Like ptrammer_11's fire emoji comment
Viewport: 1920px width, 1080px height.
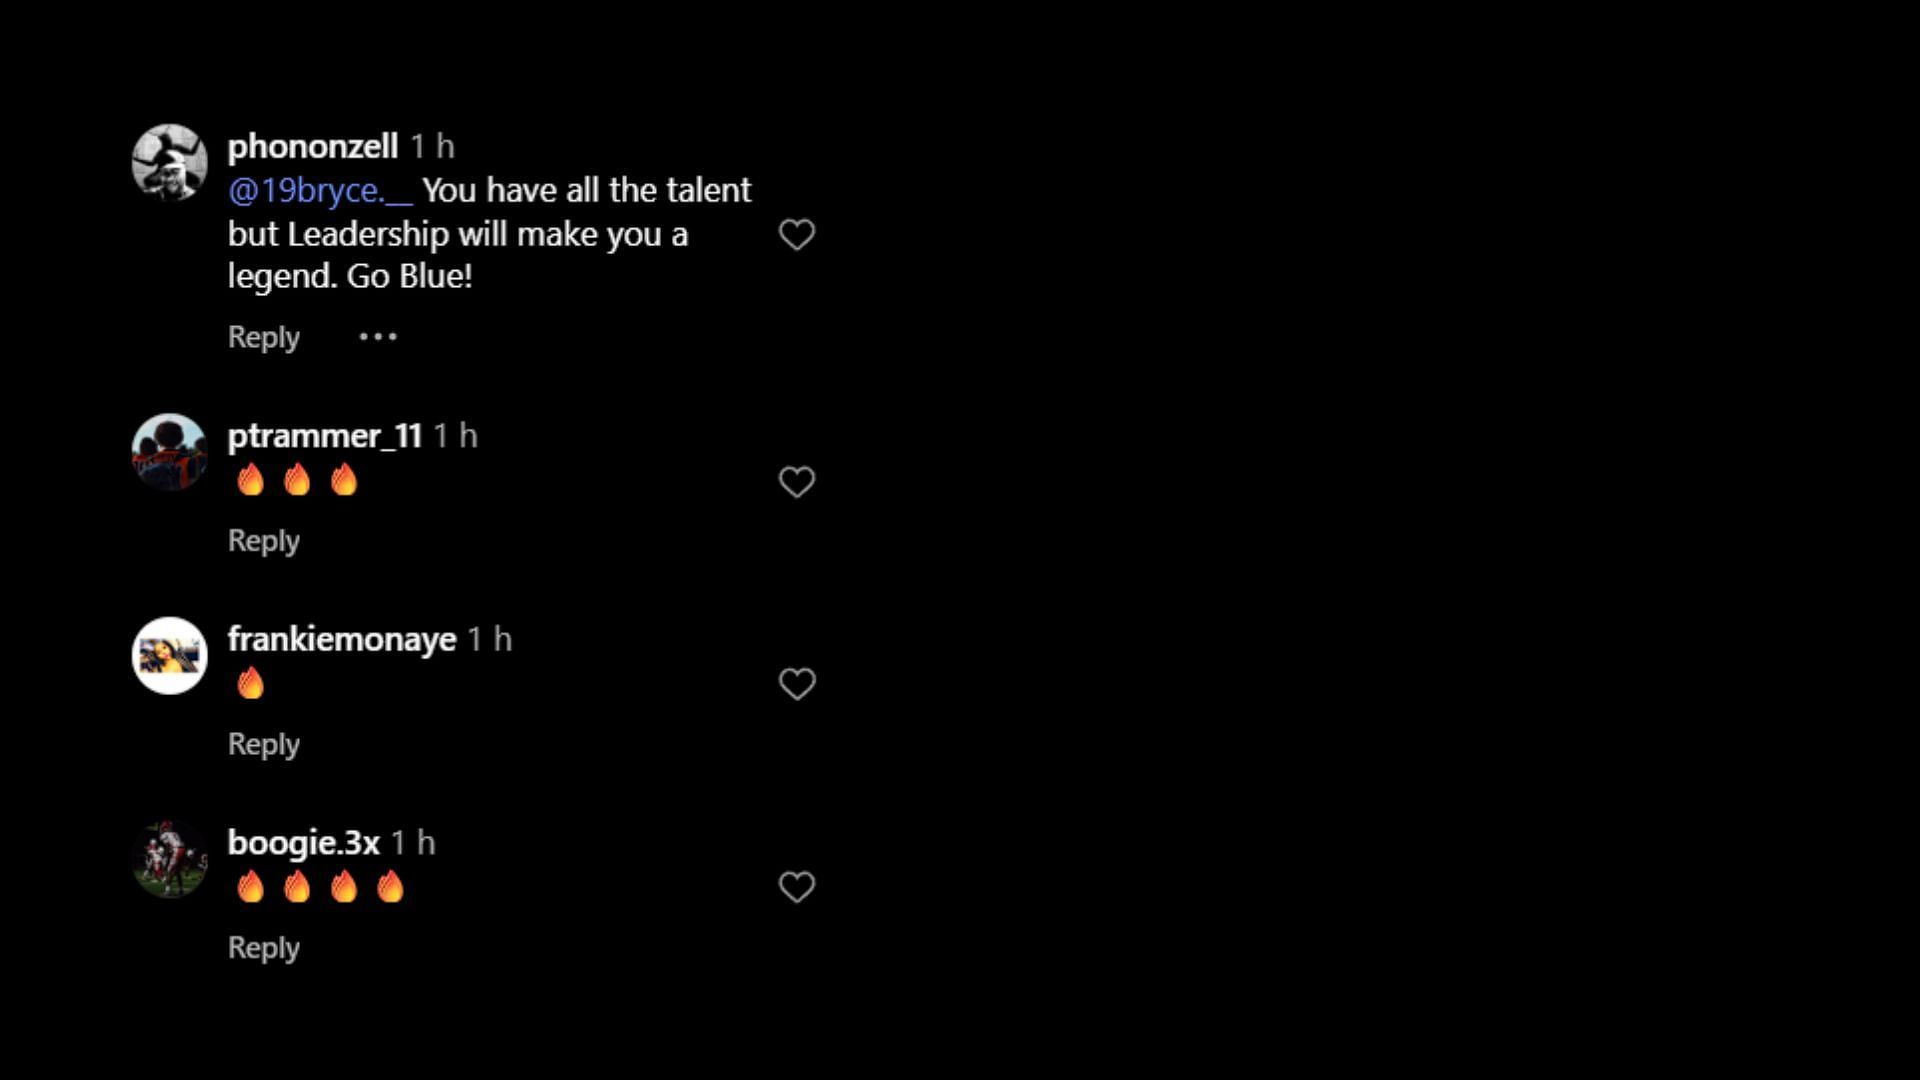797,482
